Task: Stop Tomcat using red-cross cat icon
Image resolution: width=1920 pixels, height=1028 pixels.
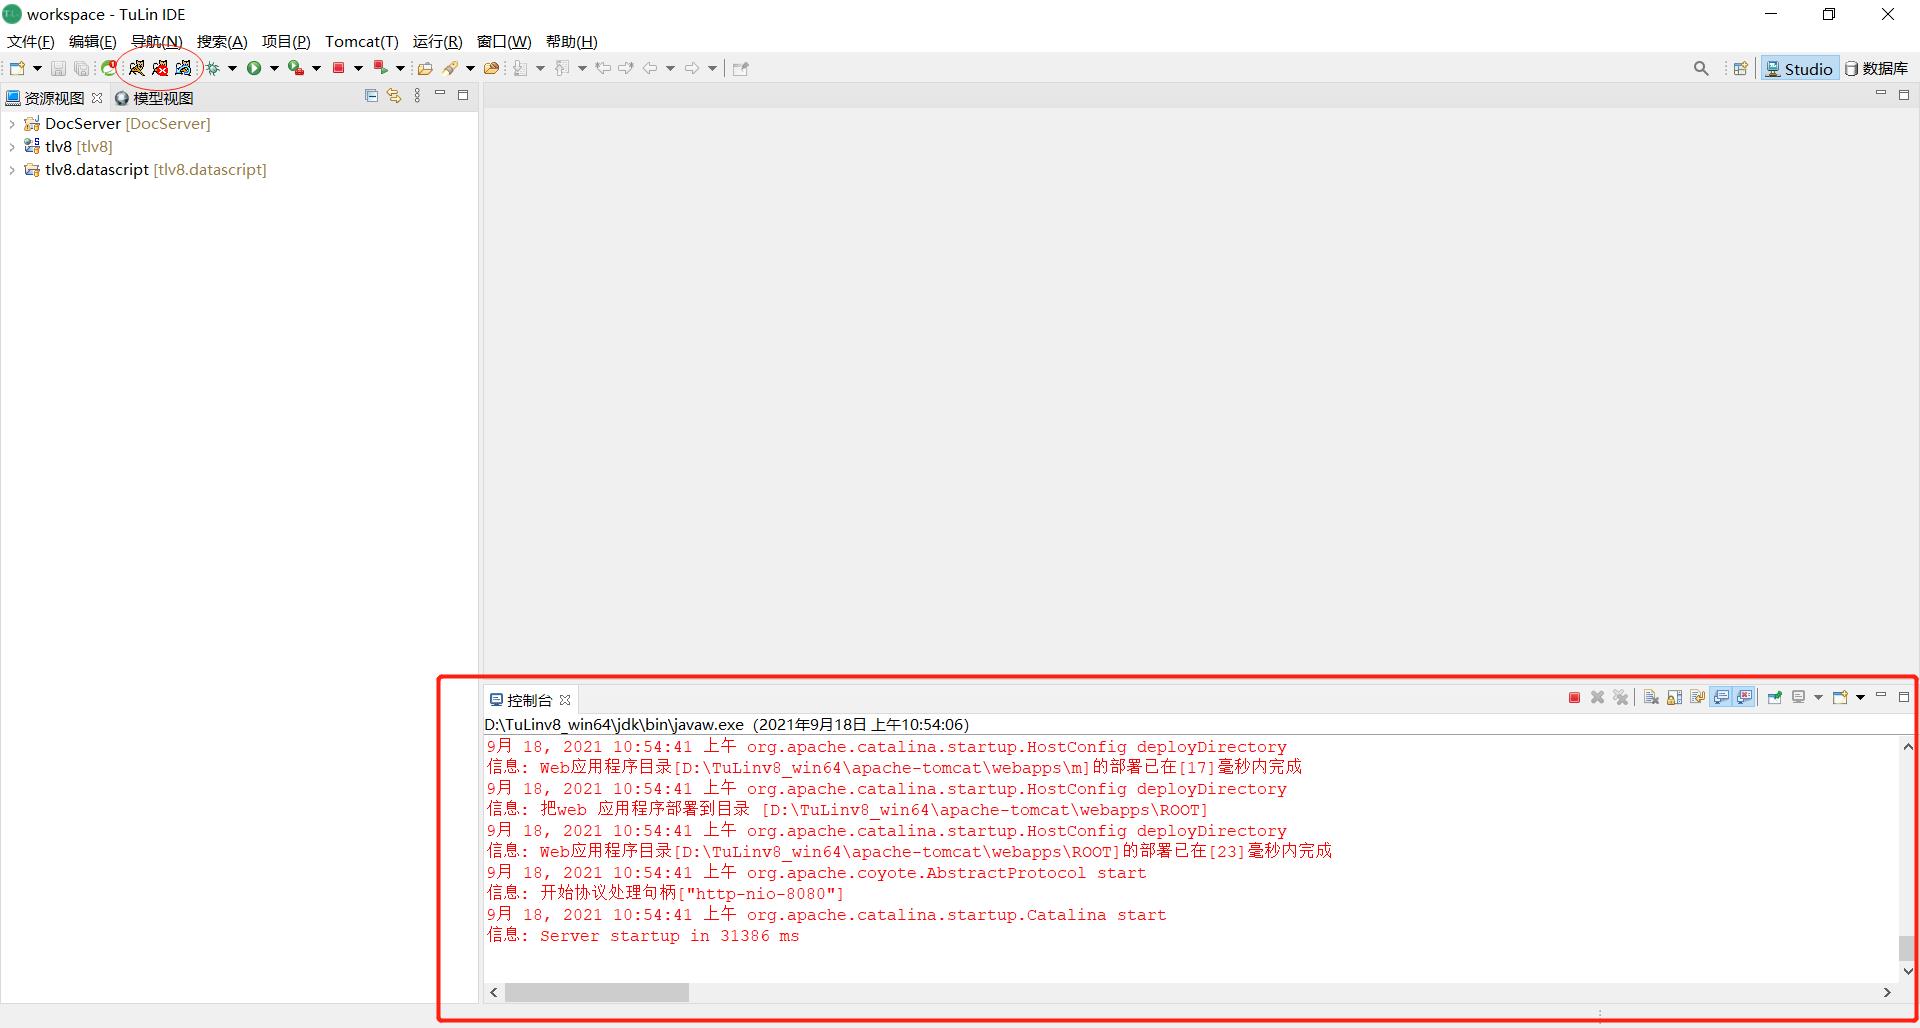Action: [x=160, y=68]
